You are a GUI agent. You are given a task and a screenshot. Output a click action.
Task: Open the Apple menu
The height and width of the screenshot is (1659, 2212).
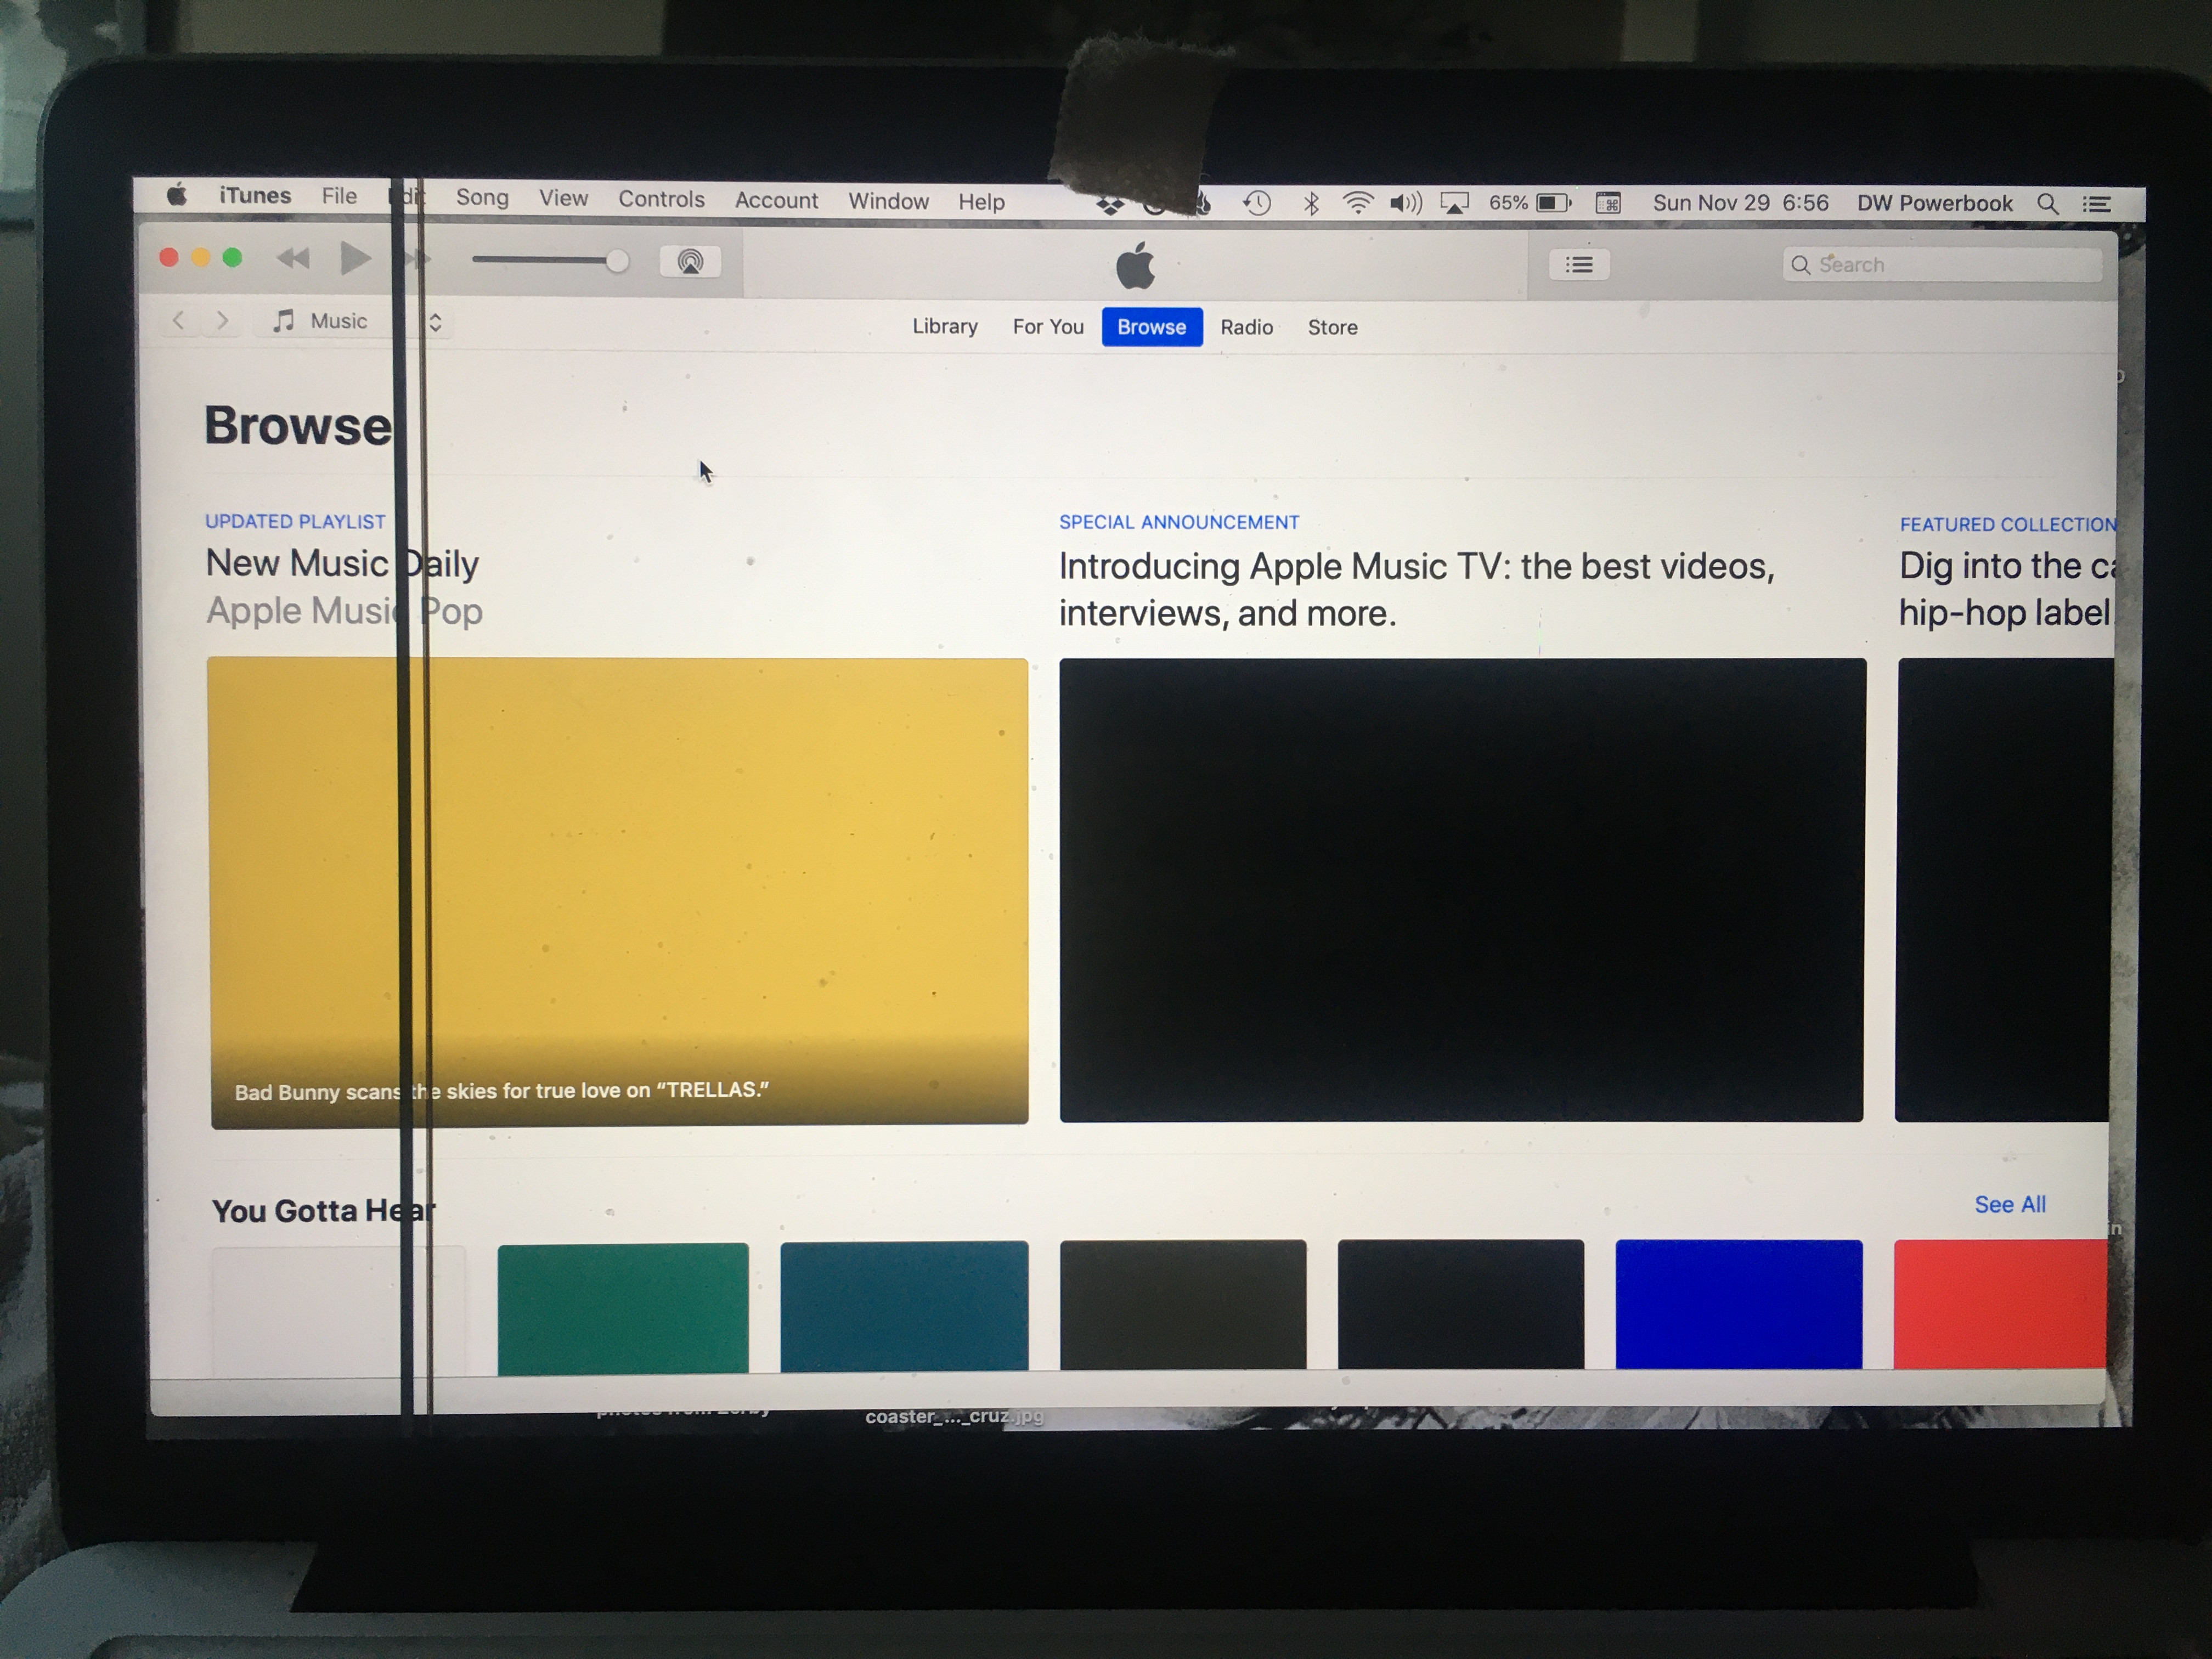(177, 194)
